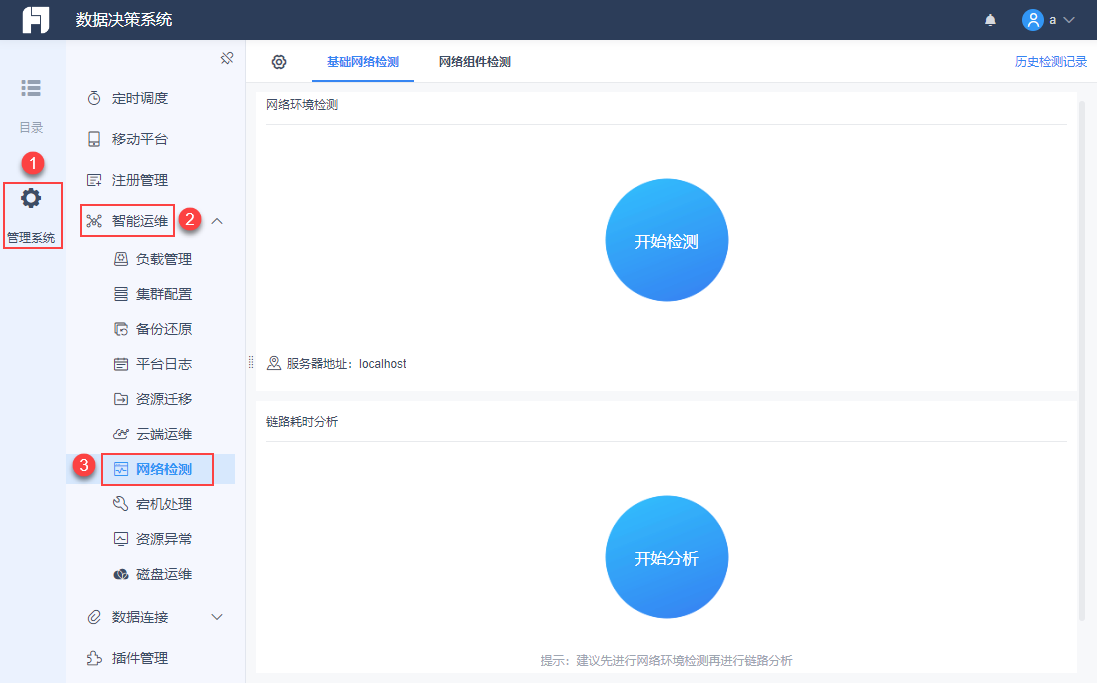This screenshot has height=683, width=1097.
Task: Click the 集群配置 icon
Action: tap(121, 294)
